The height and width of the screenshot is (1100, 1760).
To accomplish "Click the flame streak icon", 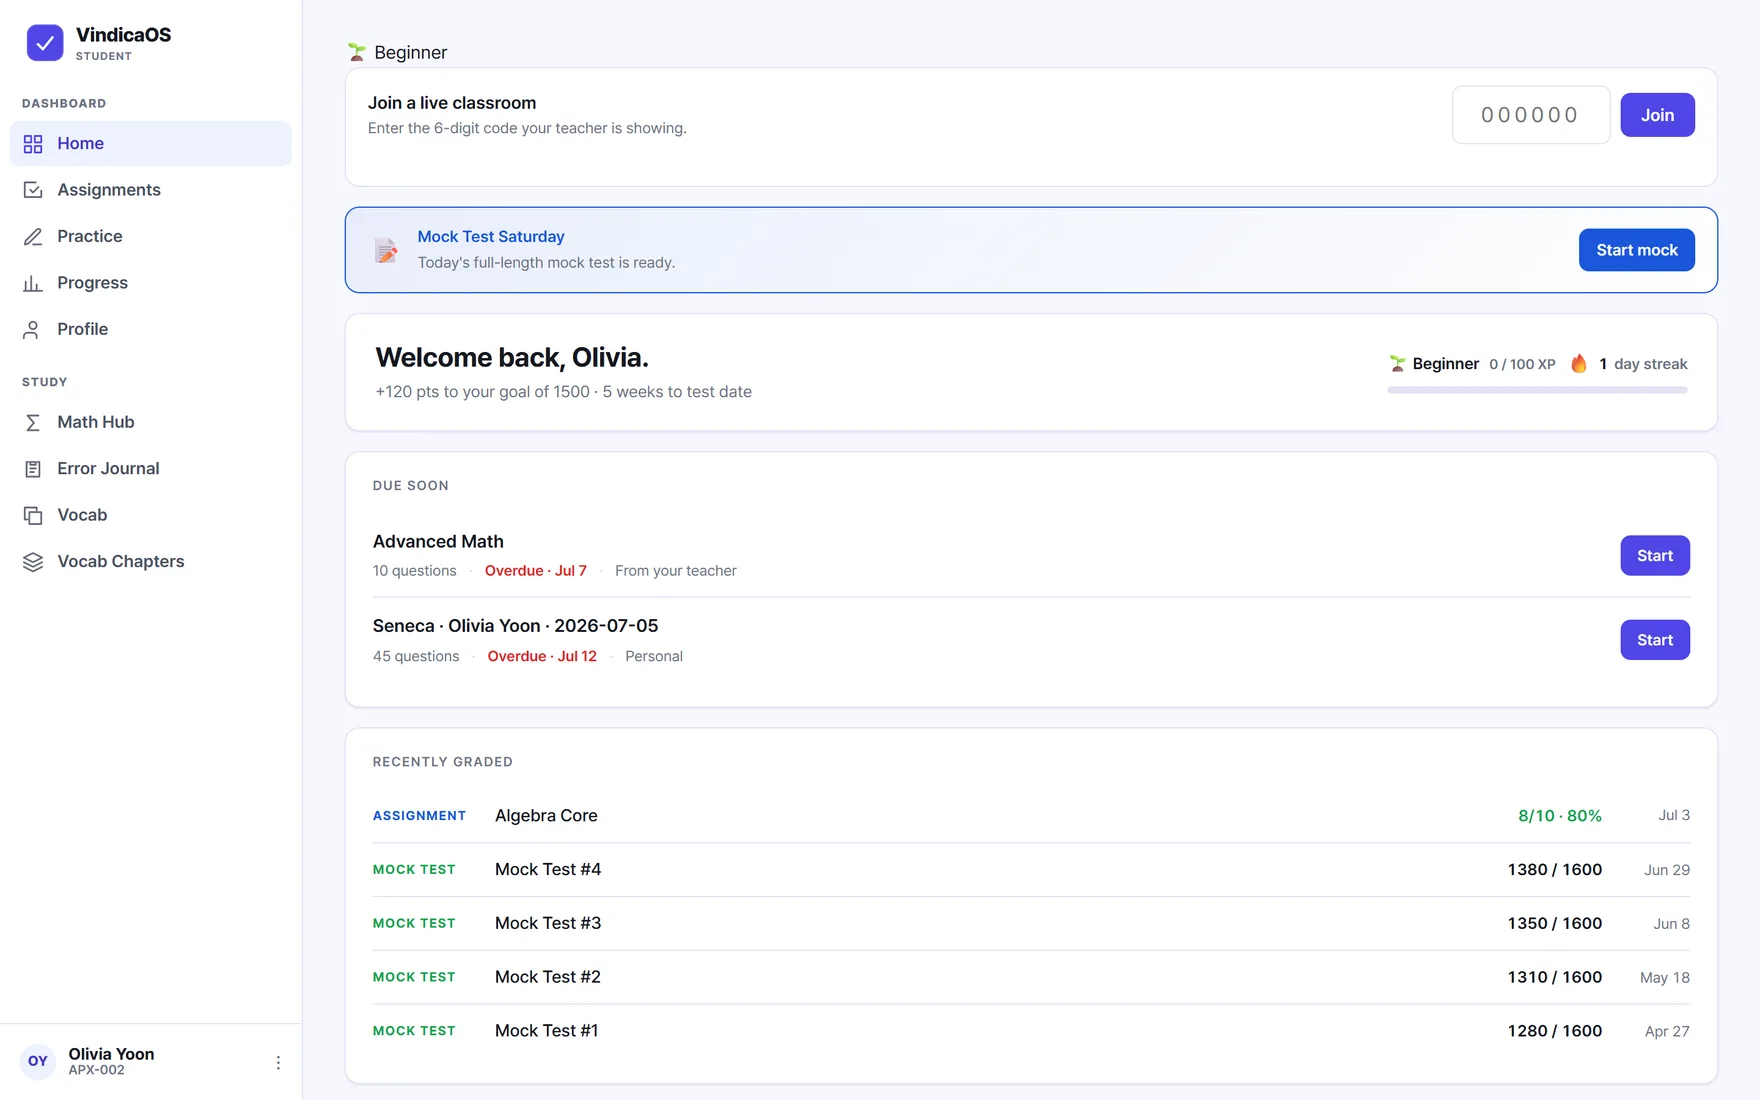I will (1579, 363).
